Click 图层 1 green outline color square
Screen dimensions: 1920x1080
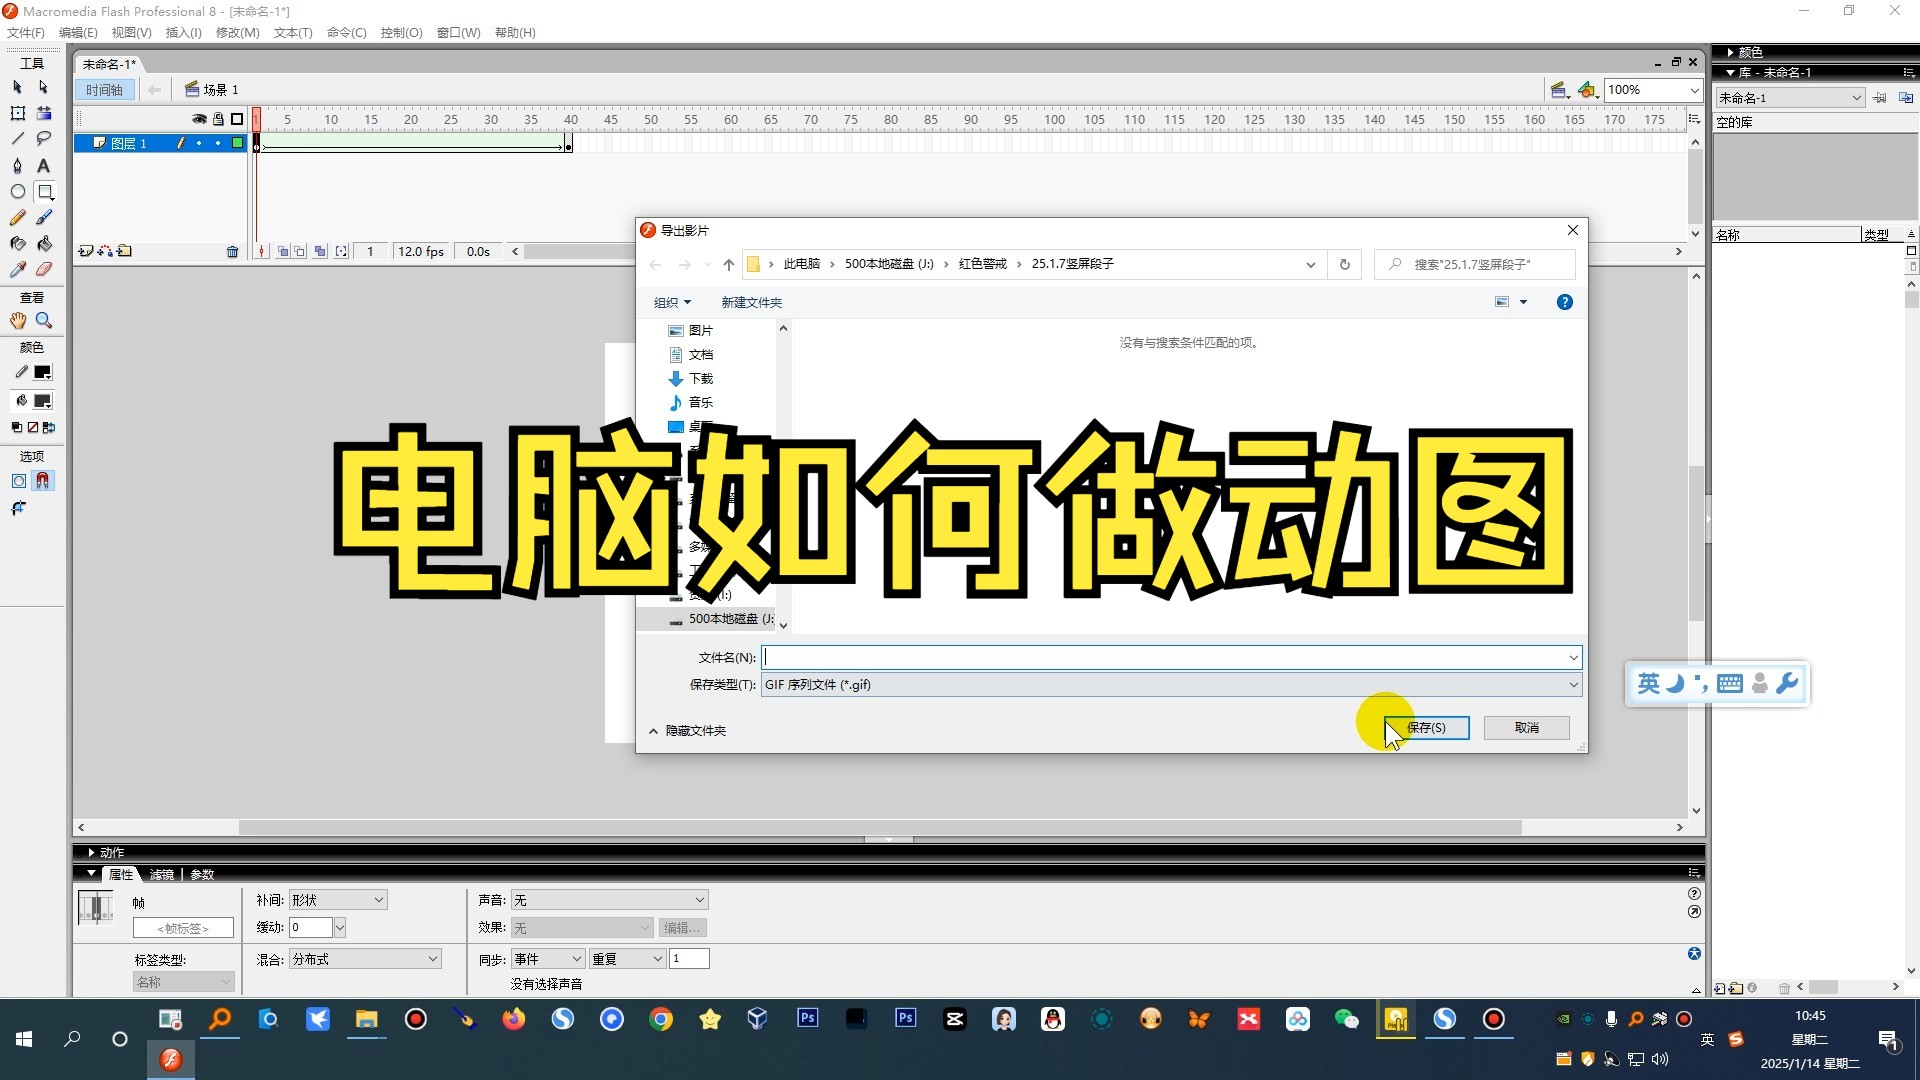(237, 143)
